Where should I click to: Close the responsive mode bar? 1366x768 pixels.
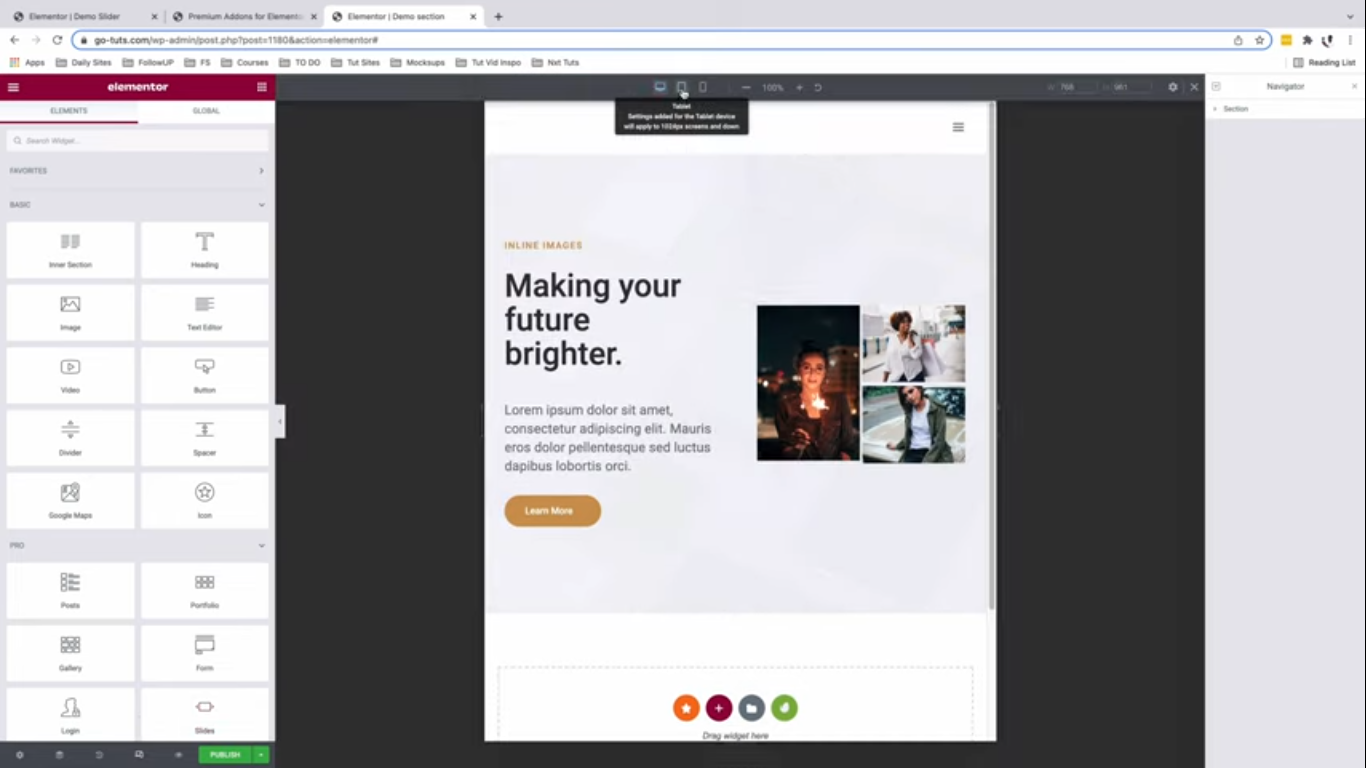click(1194, 87)
